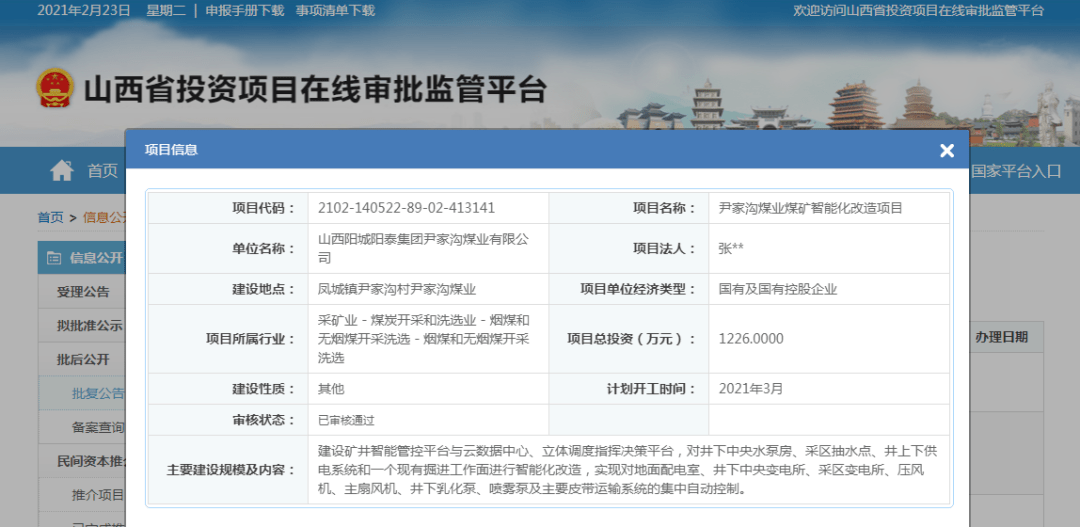
Task: Click the home icon in the navigation bar
Action: 62,171
